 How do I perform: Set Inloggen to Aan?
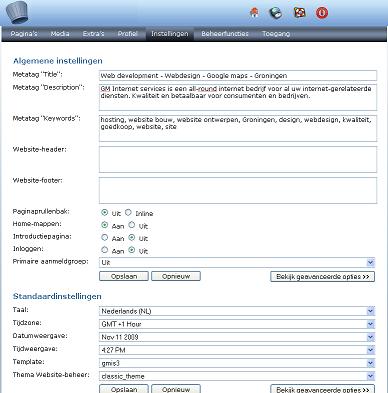click(x=105, y=250)
